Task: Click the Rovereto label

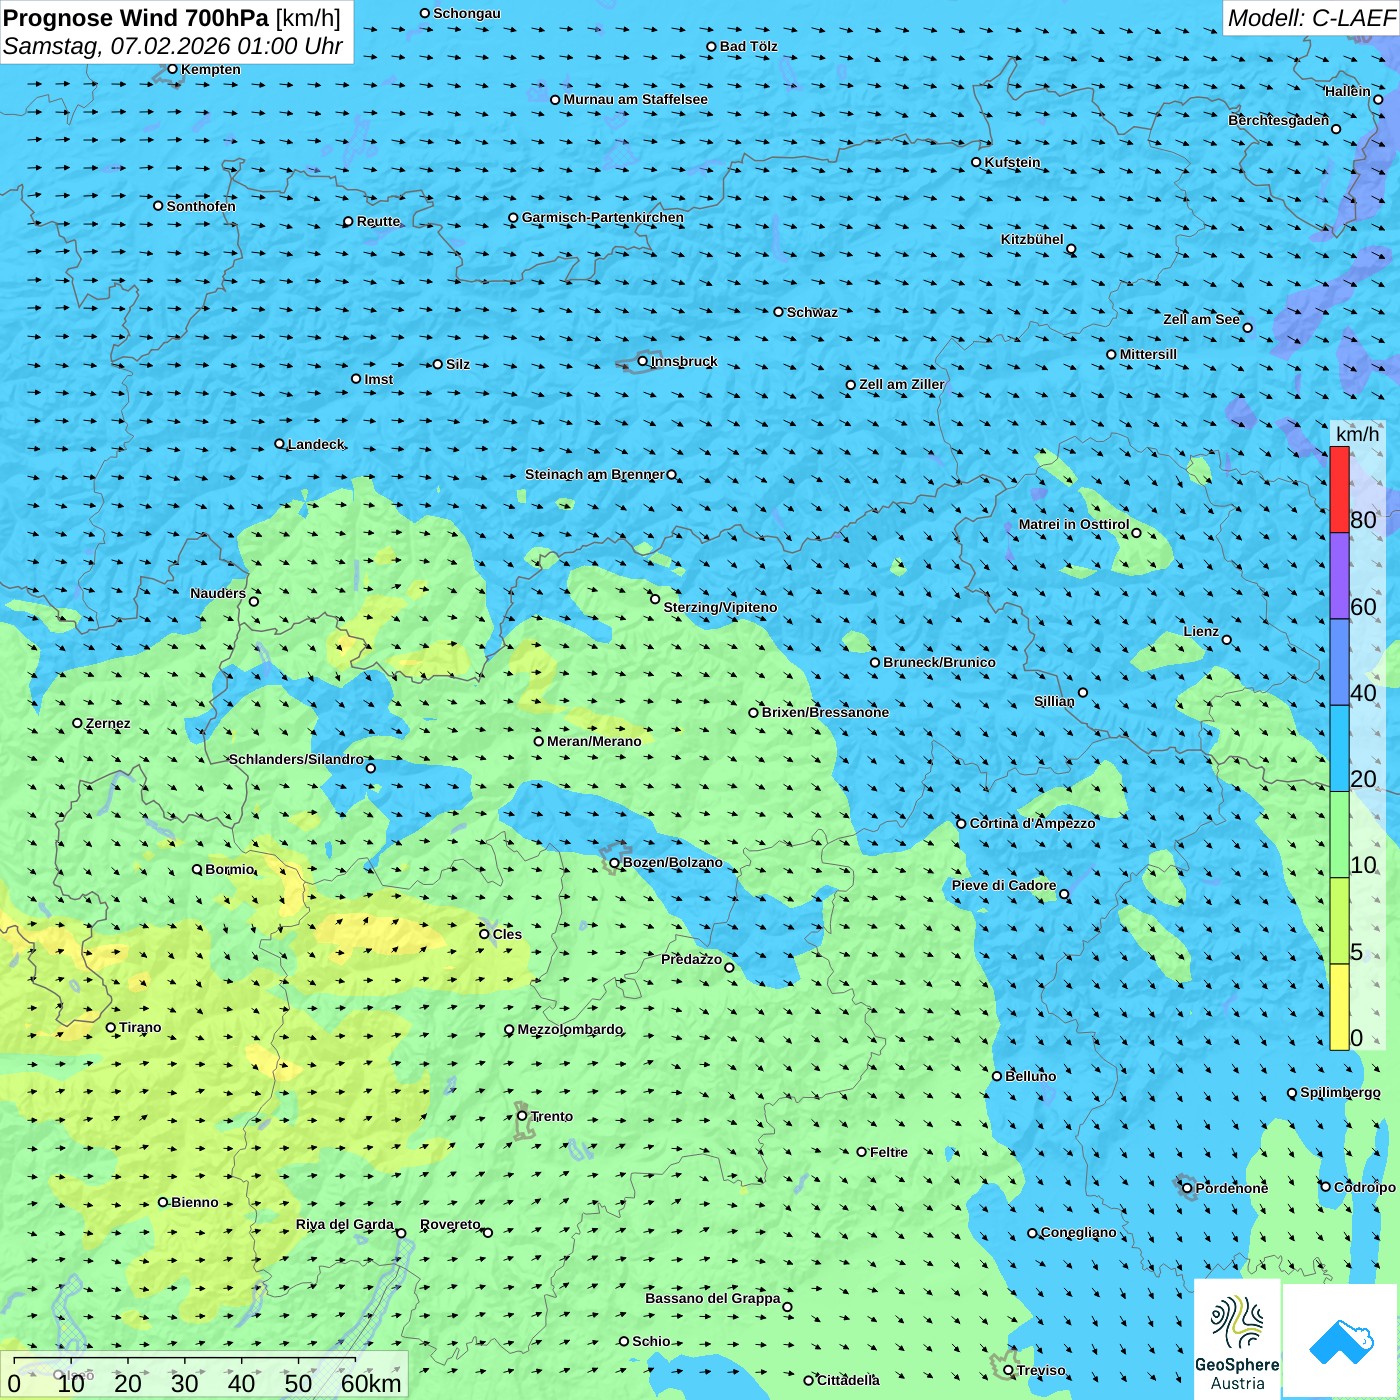Action: click(451, 1224)
